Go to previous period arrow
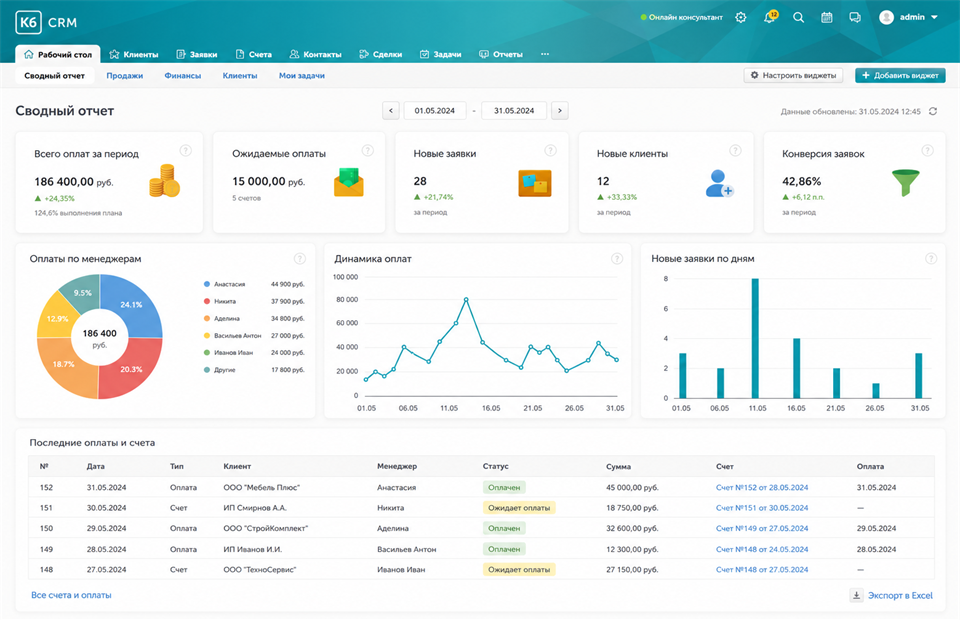960x620 pixels. coord(391,111)
